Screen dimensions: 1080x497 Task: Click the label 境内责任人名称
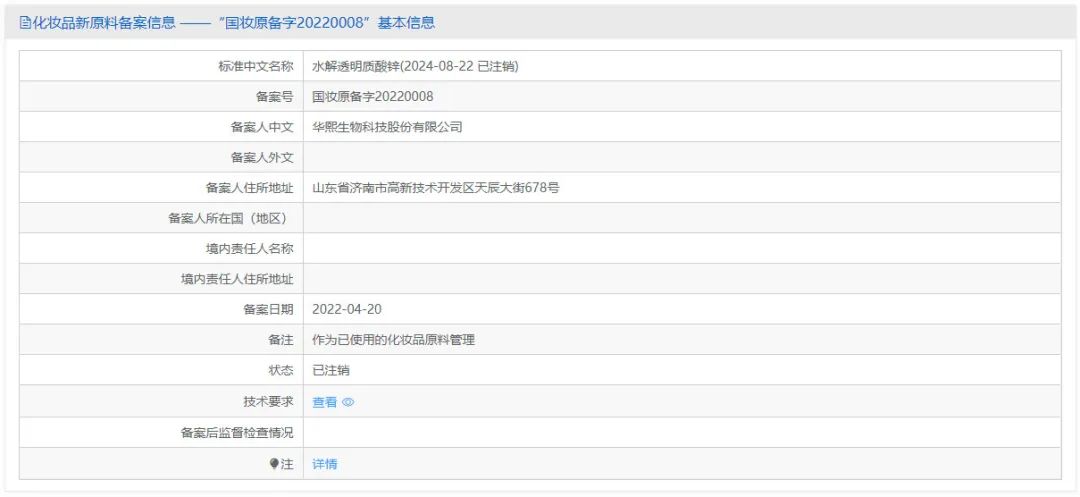pyautogui.click(x=249, y=248)
